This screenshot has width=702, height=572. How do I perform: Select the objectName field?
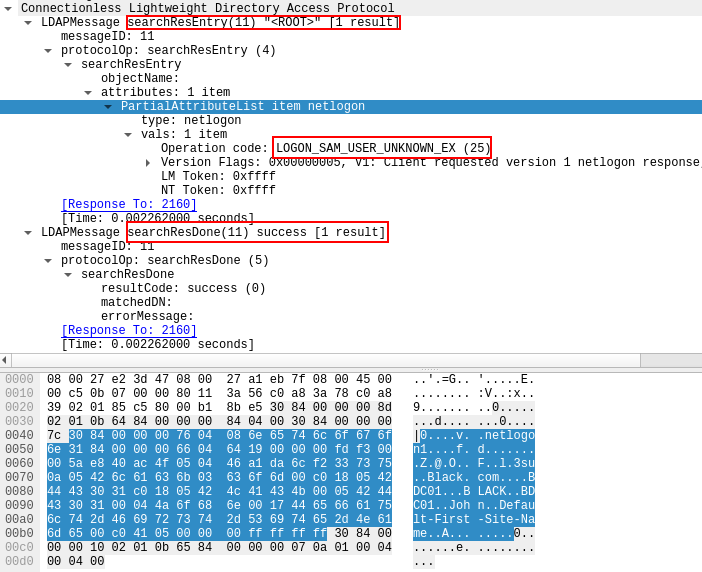tap(140, 78)
